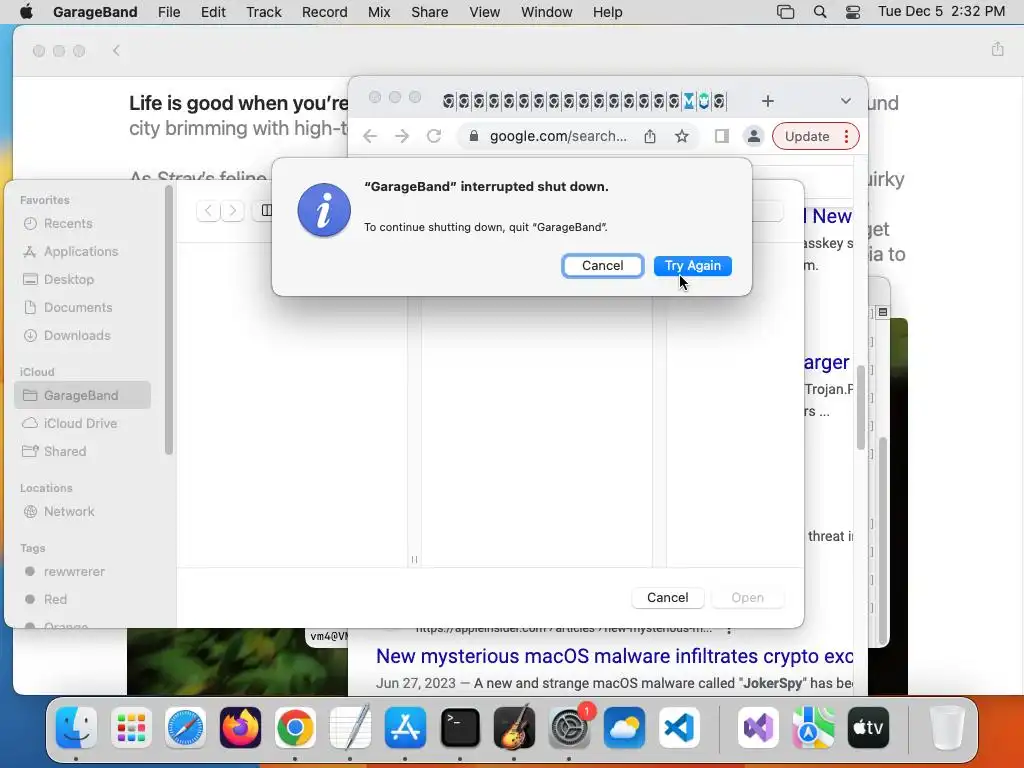Screen dimensions: 1024x768
Task: Click the Stage Manager menu bar icon
Action: coord(786,12)
